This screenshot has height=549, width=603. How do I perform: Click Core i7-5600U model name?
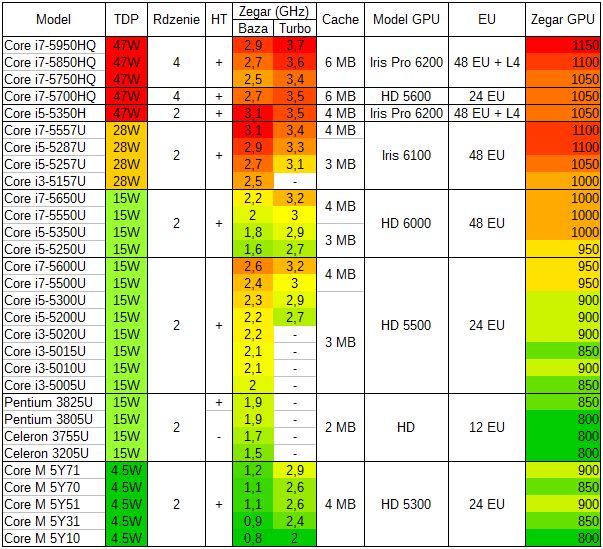click(45, 266)
